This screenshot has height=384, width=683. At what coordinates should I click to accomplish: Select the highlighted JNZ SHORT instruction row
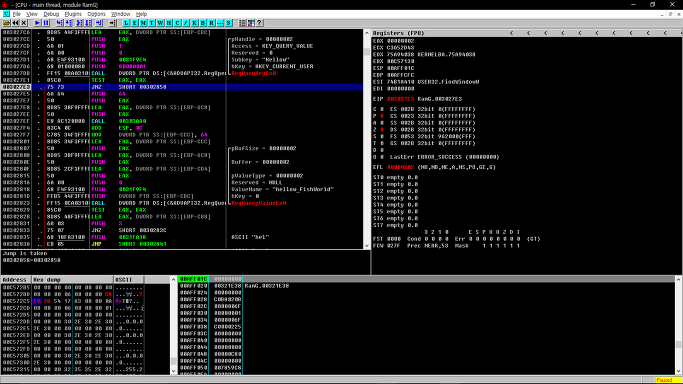pos(182,87)
